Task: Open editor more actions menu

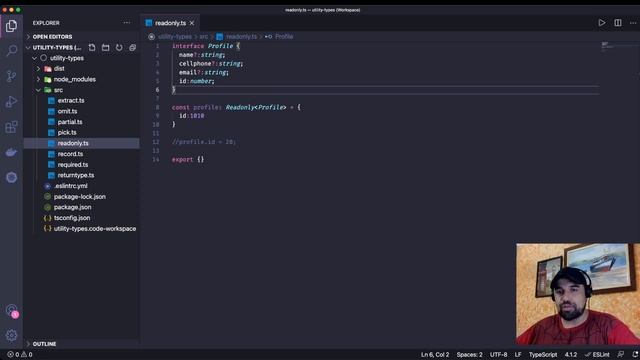Action: tap(633, 23)
